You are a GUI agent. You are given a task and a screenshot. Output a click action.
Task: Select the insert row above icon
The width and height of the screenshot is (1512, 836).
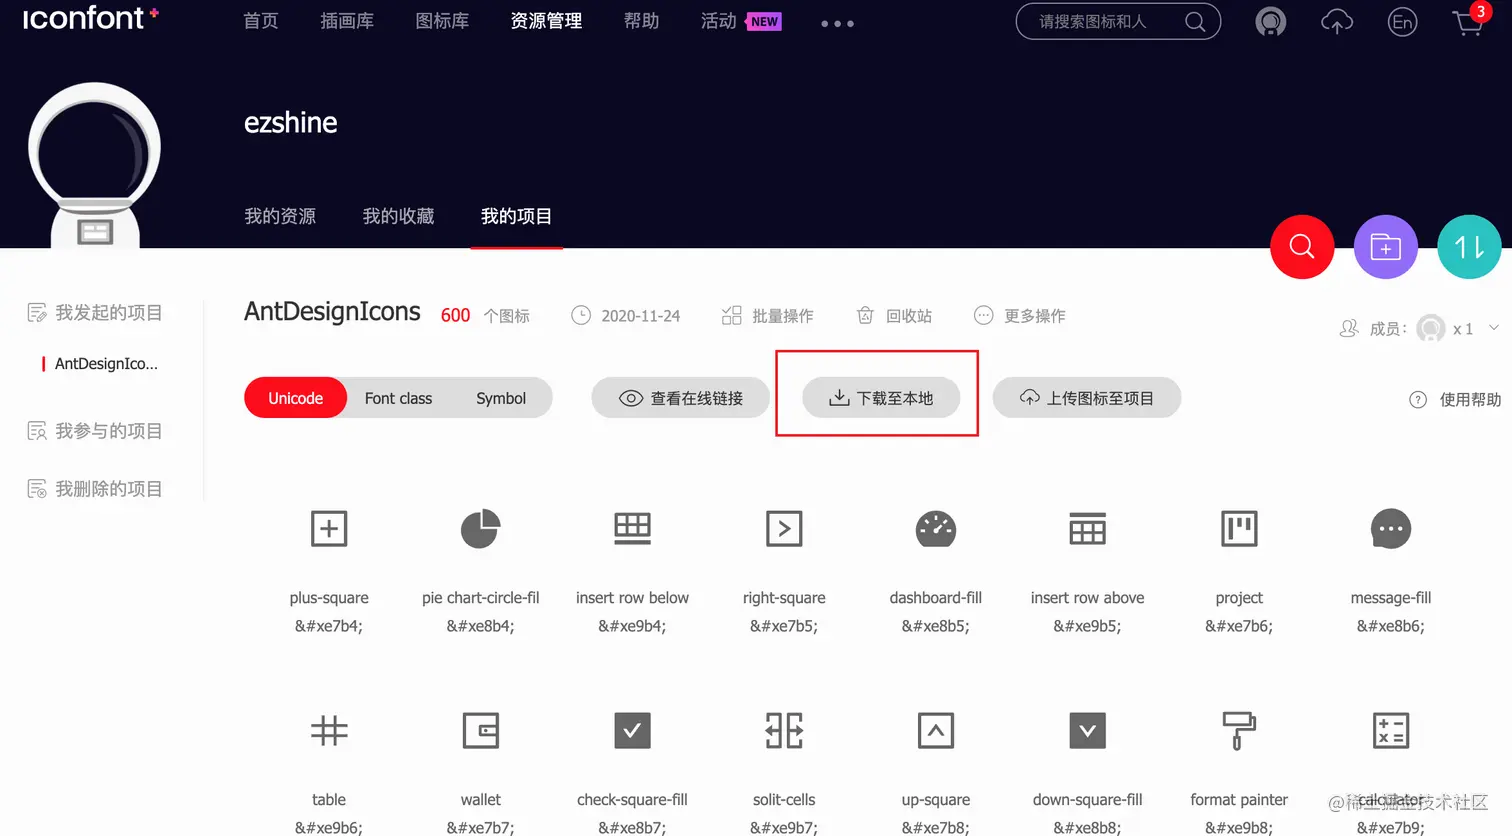1087,528
